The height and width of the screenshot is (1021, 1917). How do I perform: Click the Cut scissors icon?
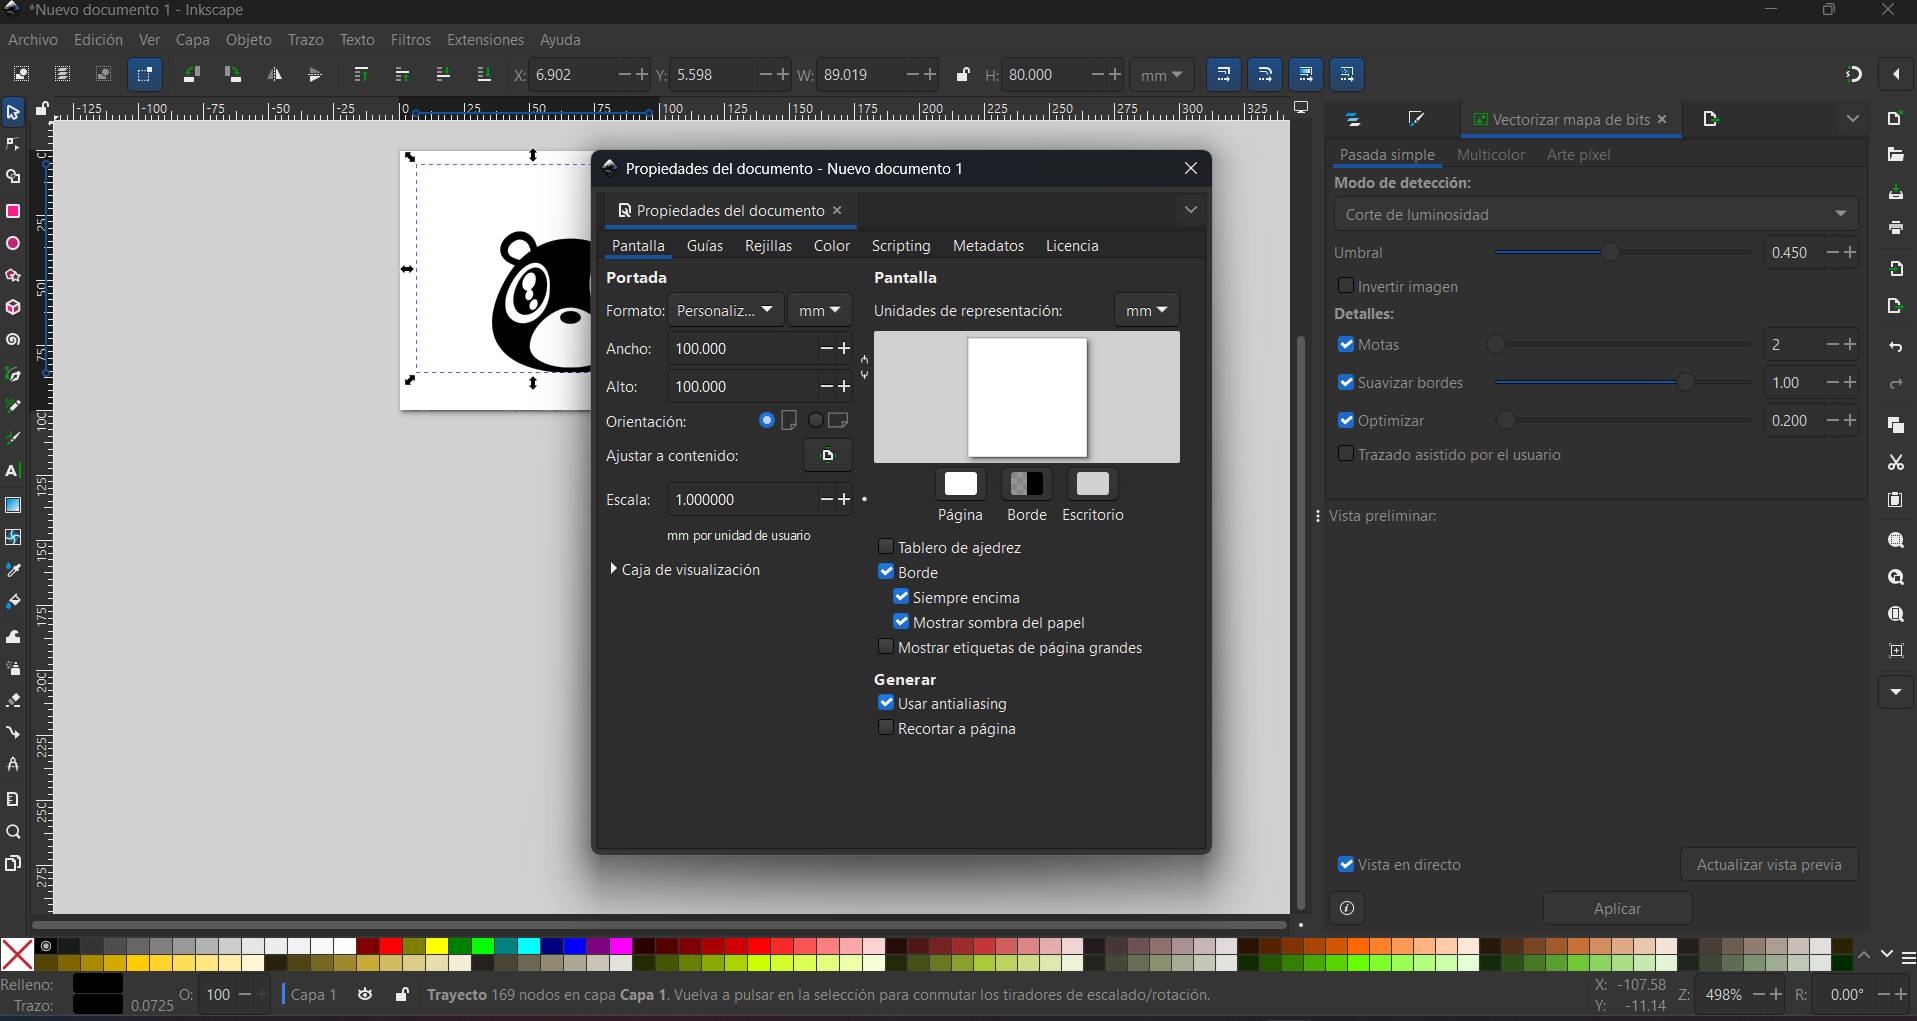(1895, 462)
